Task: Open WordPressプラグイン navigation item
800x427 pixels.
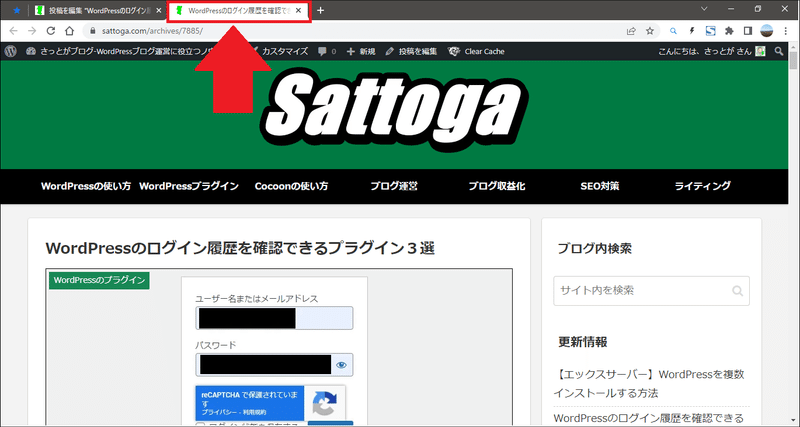Action: point(189,186)
